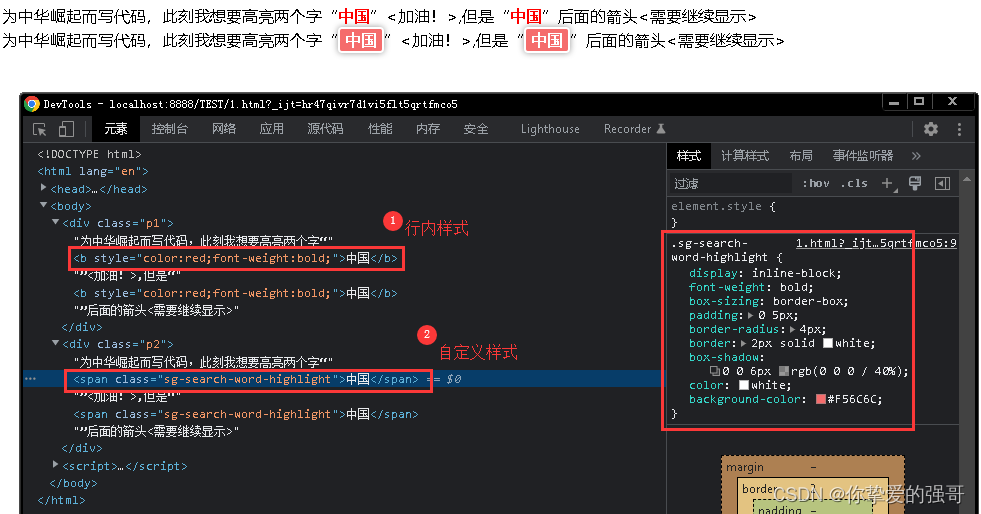Collapse the body element
Viewport: 981px width, 514px height.
coord(43,205)
